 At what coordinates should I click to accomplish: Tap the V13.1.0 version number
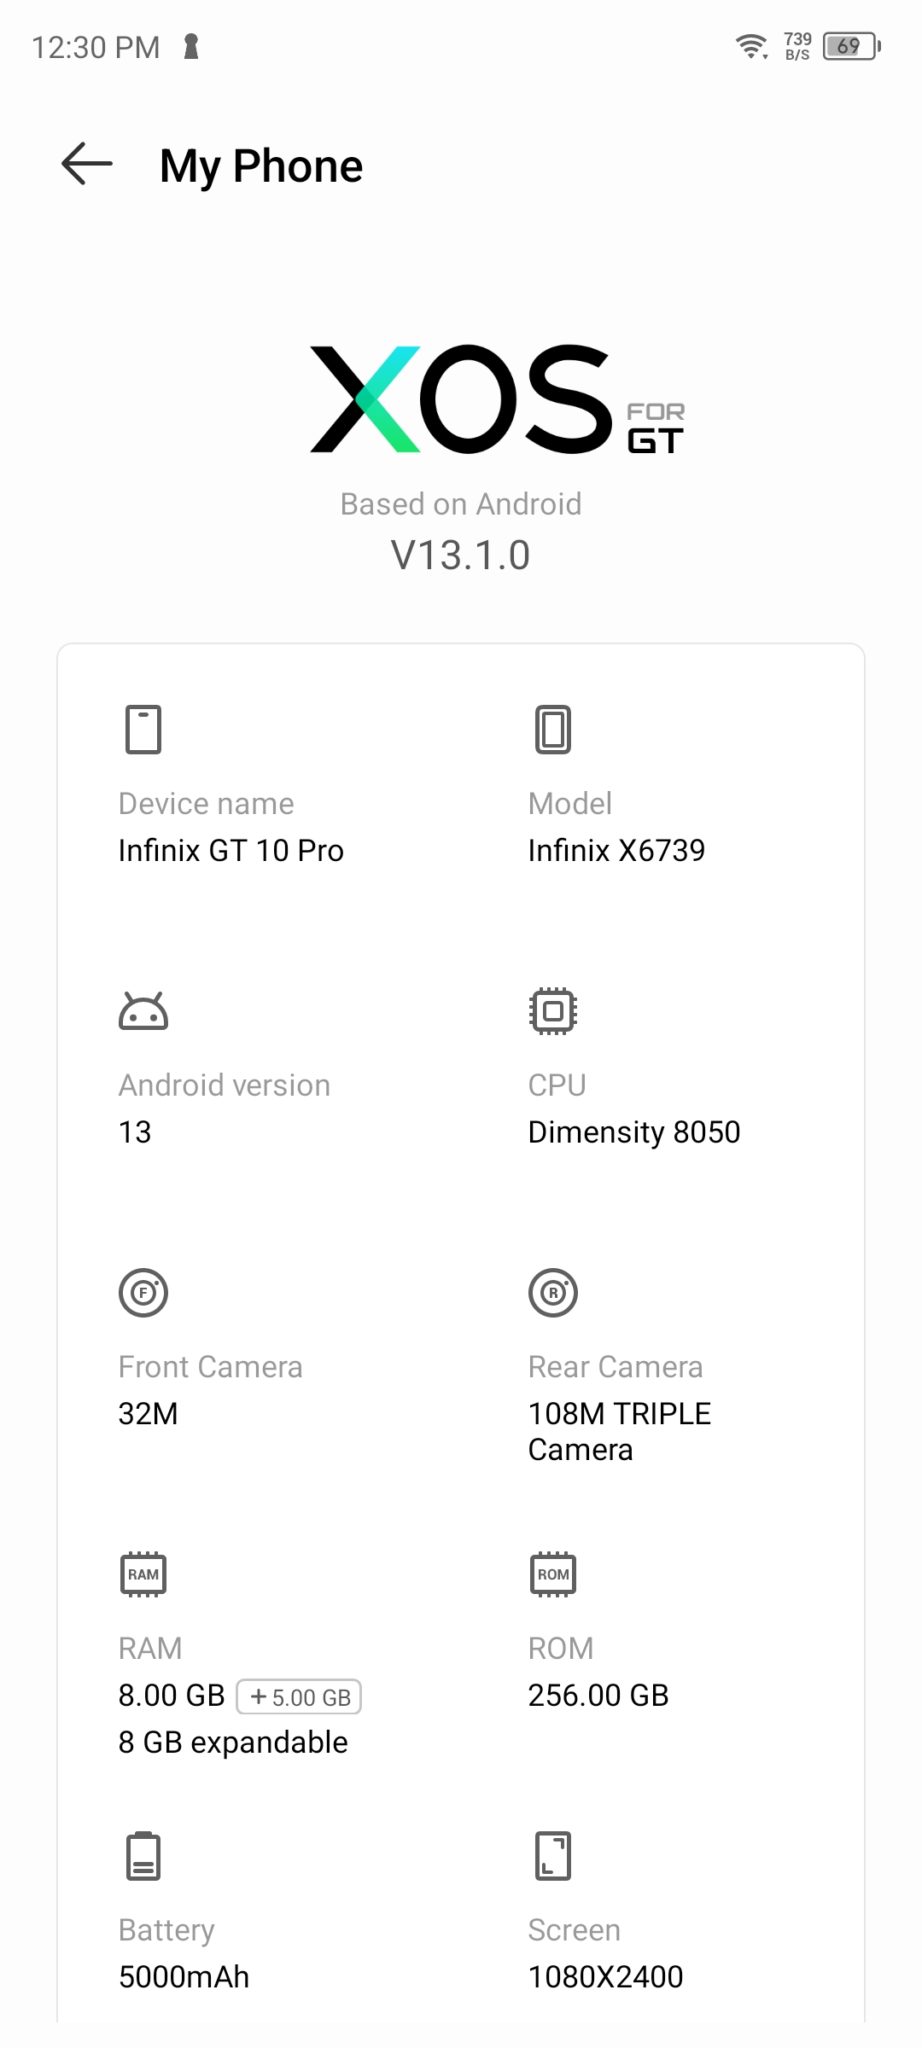[461, 555]
